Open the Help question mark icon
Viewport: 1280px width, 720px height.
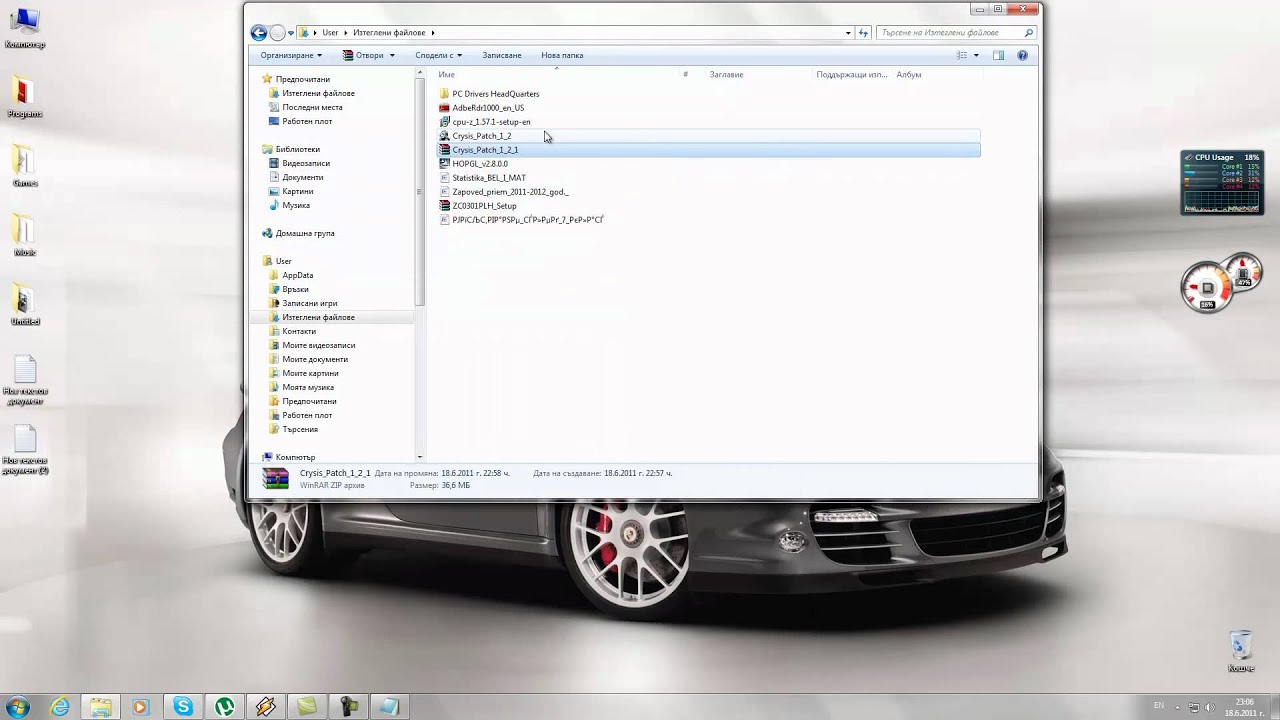coord(1022,55)
